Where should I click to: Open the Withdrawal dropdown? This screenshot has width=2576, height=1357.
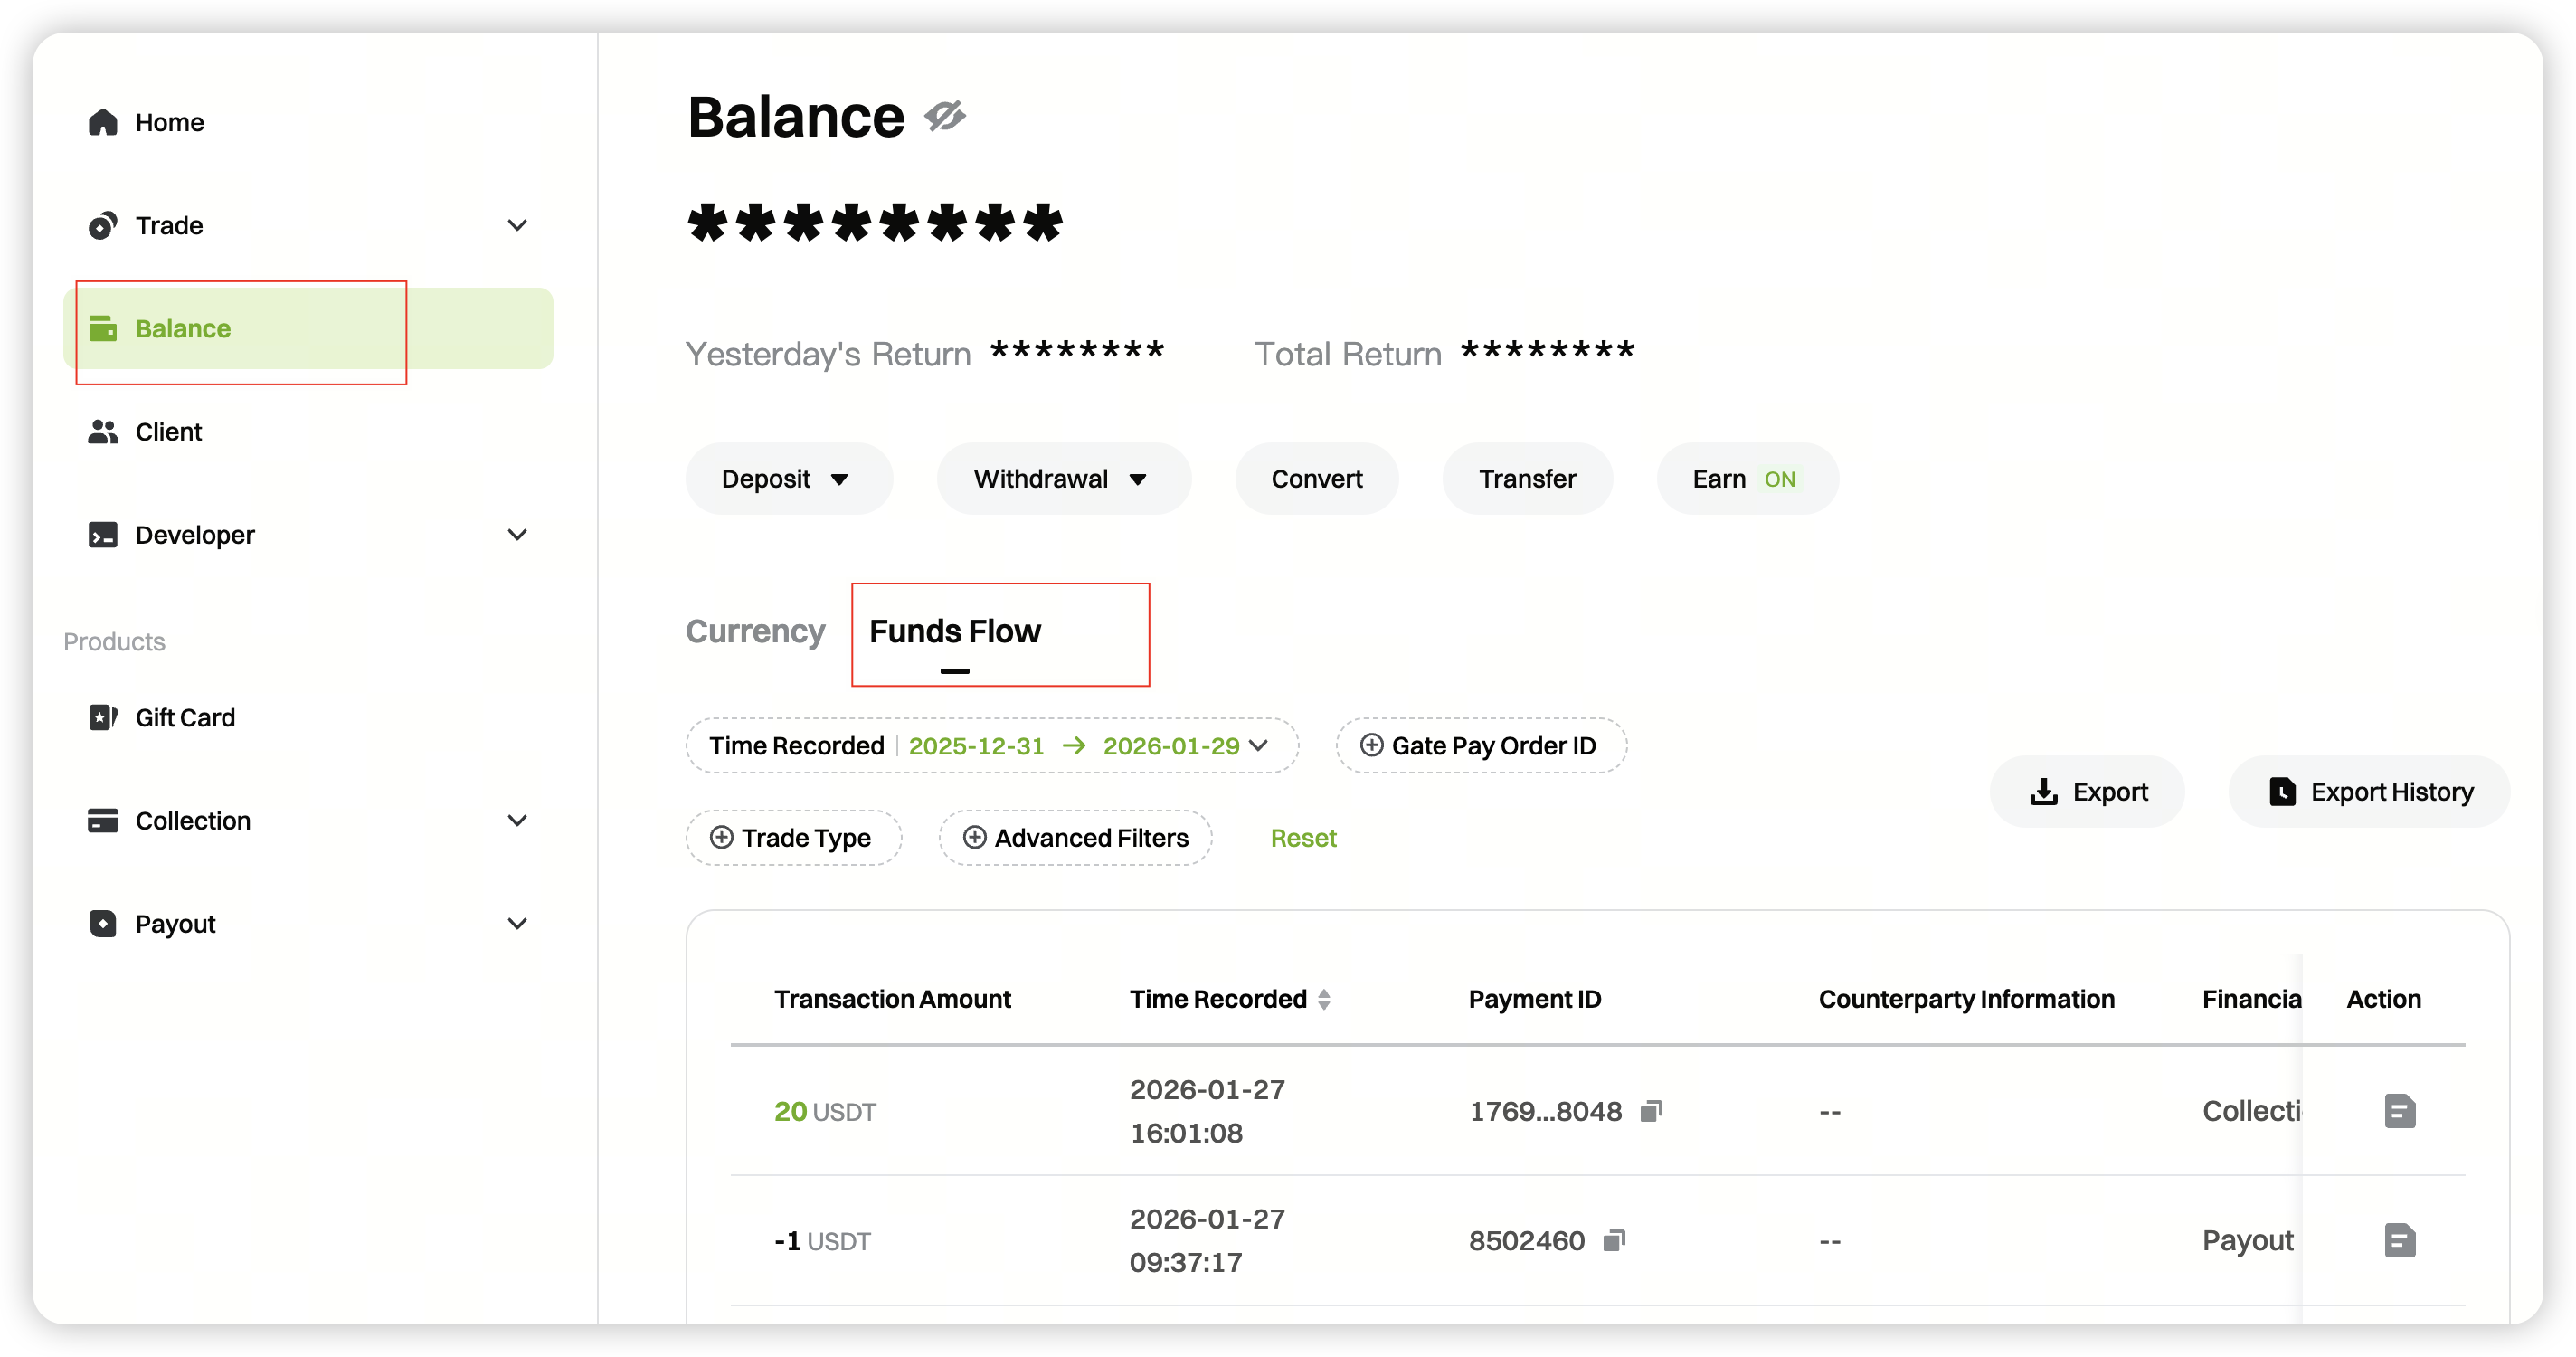pos(1062,479)
